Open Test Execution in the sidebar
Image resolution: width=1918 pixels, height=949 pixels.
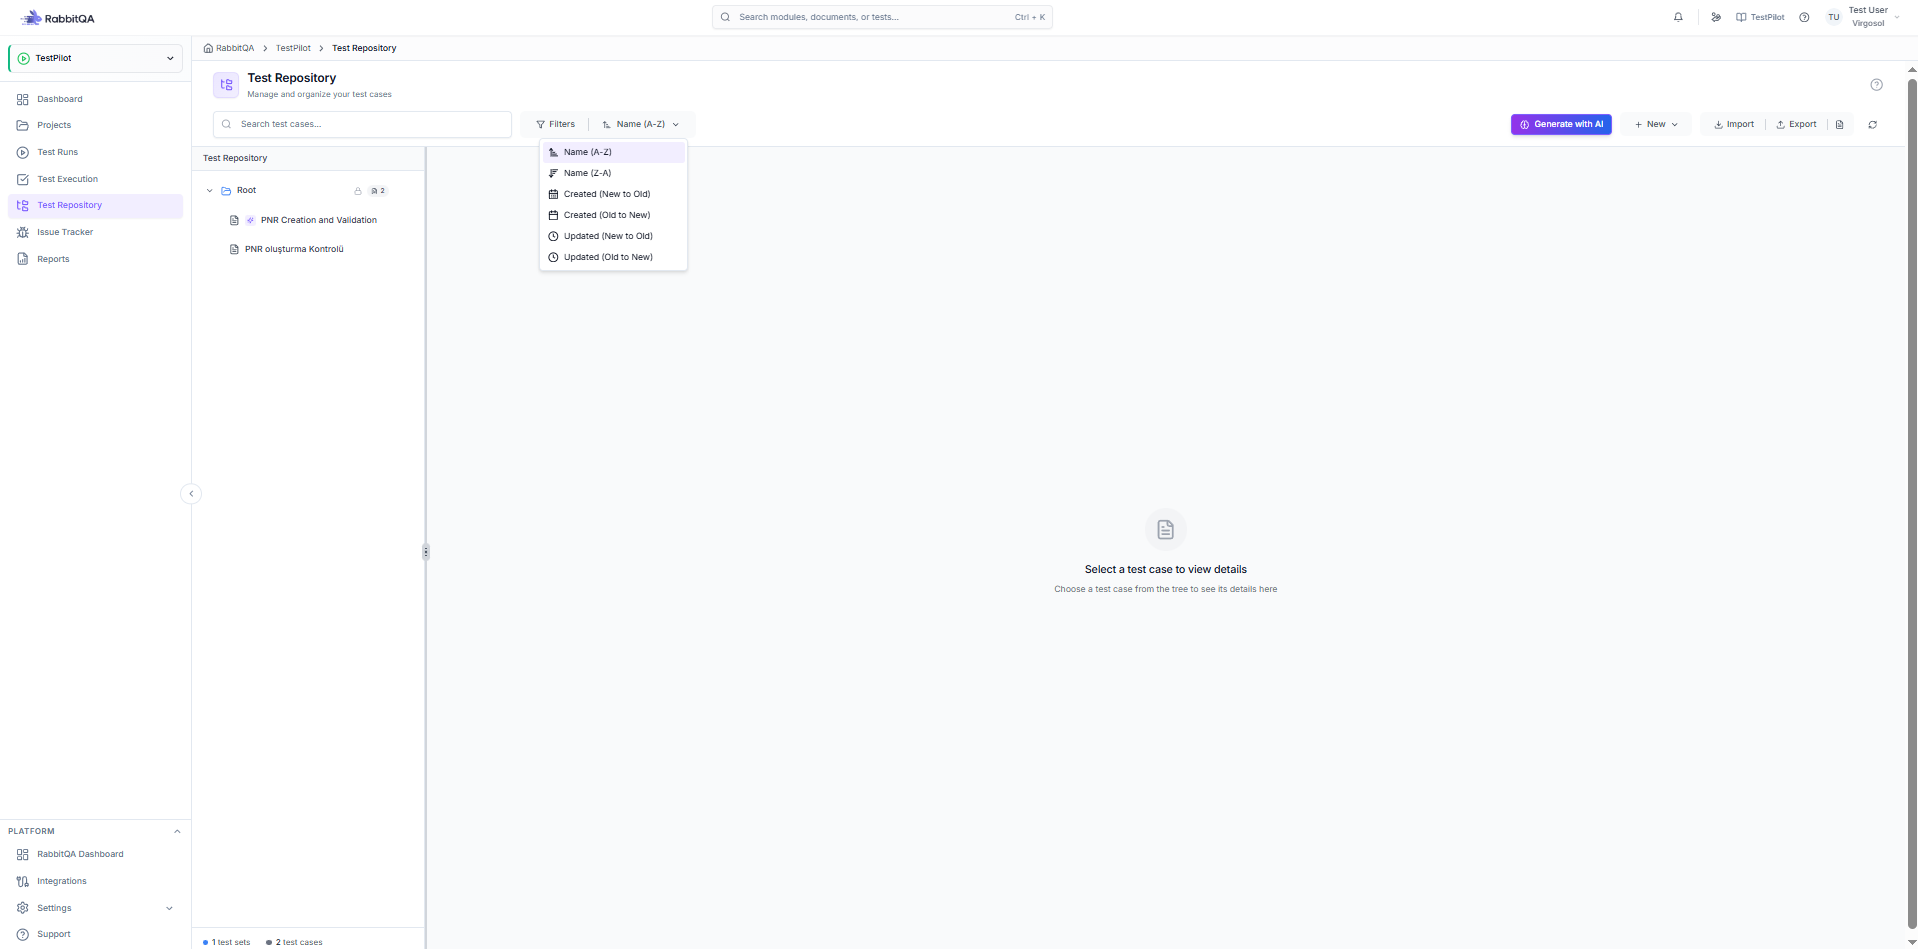click(95, 179)
